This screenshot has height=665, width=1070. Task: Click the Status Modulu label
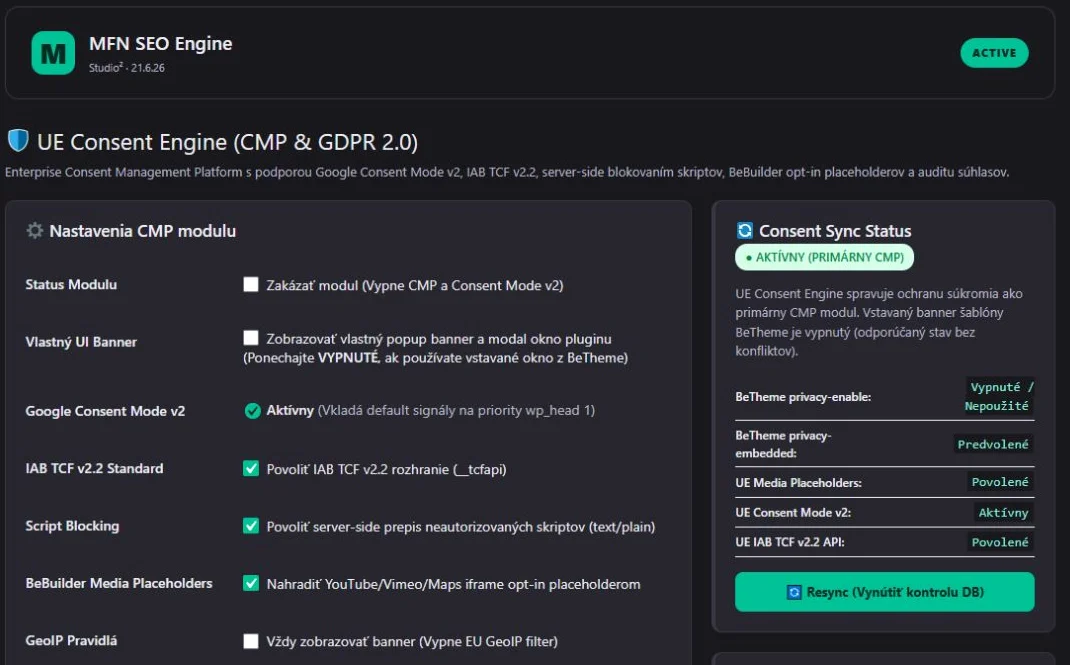(x=71, y=284)
